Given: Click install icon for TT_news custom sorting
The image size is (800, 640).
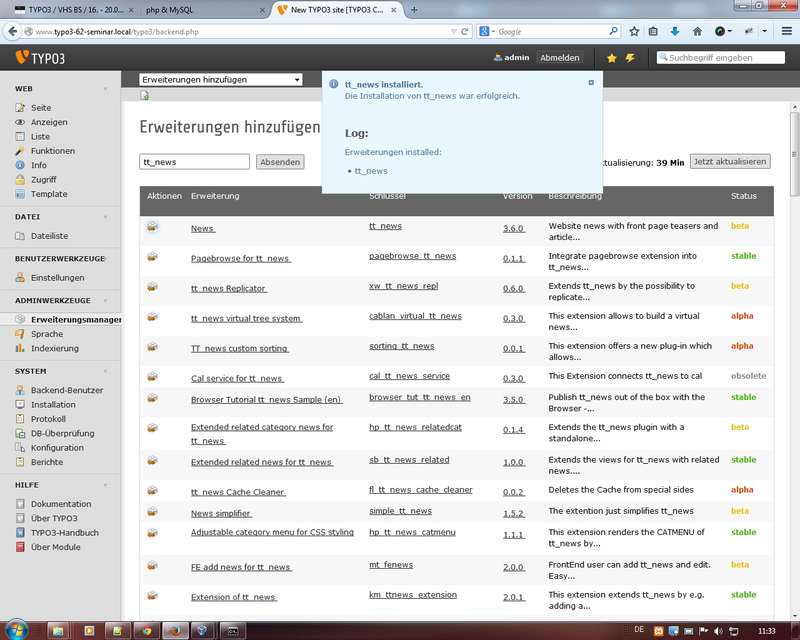Looking at the screenshot, I should tap(152, 347).
